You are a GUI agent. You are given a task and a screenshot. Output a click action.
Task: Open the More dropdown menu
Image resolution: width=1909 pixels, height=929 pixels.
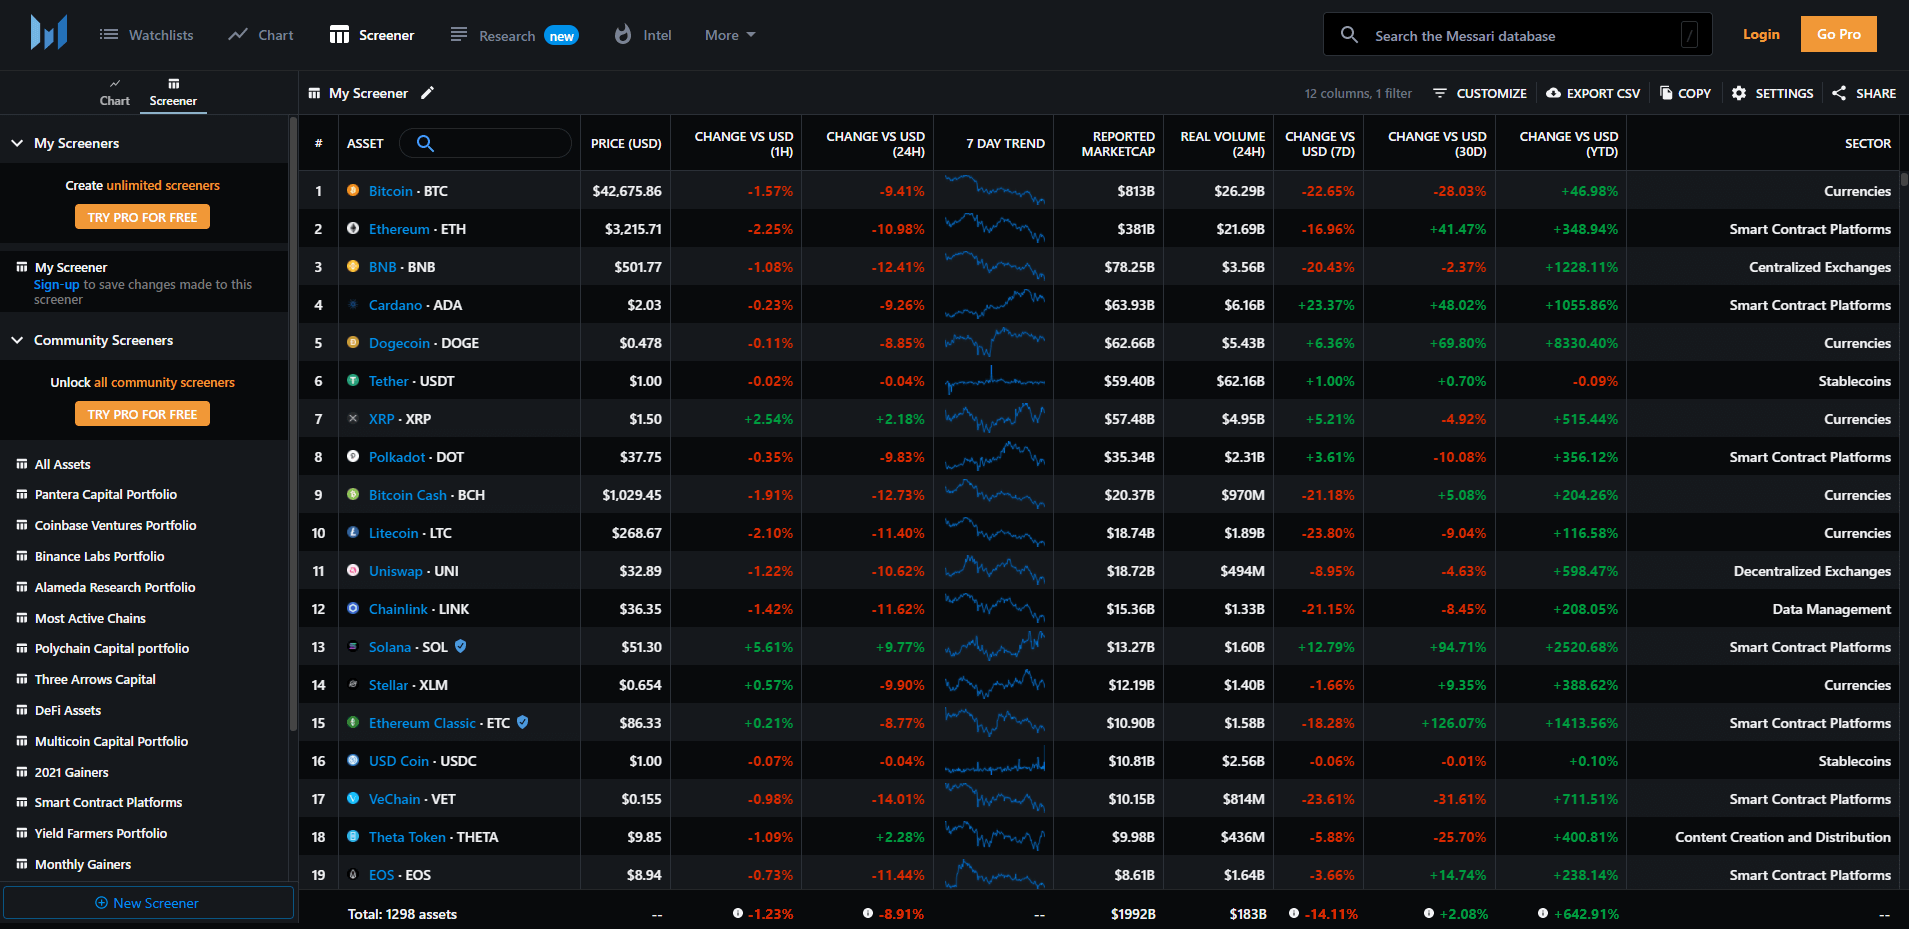coord(730,35)
